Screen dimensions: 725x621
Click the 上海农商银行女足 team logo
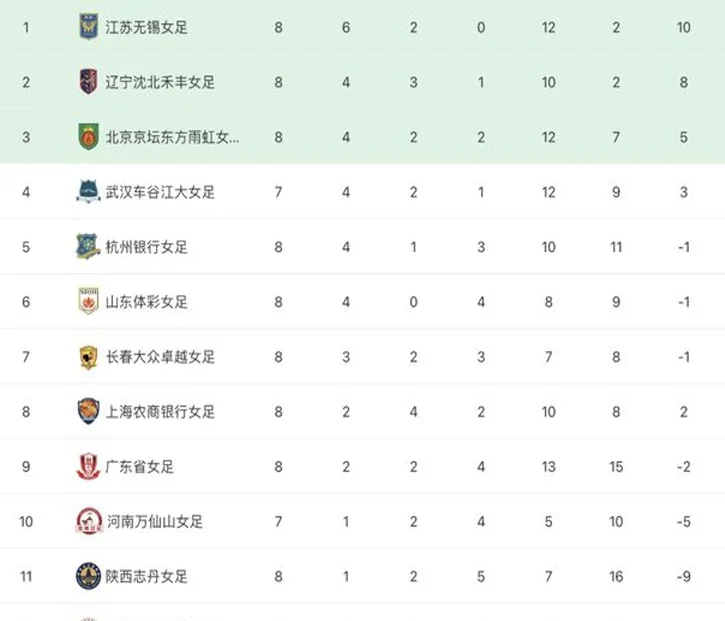(x=88, y=411)
